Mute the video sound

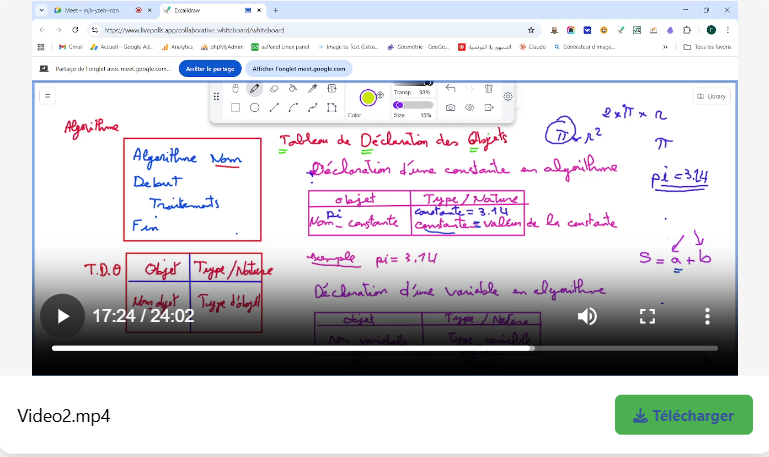(587, 316)
